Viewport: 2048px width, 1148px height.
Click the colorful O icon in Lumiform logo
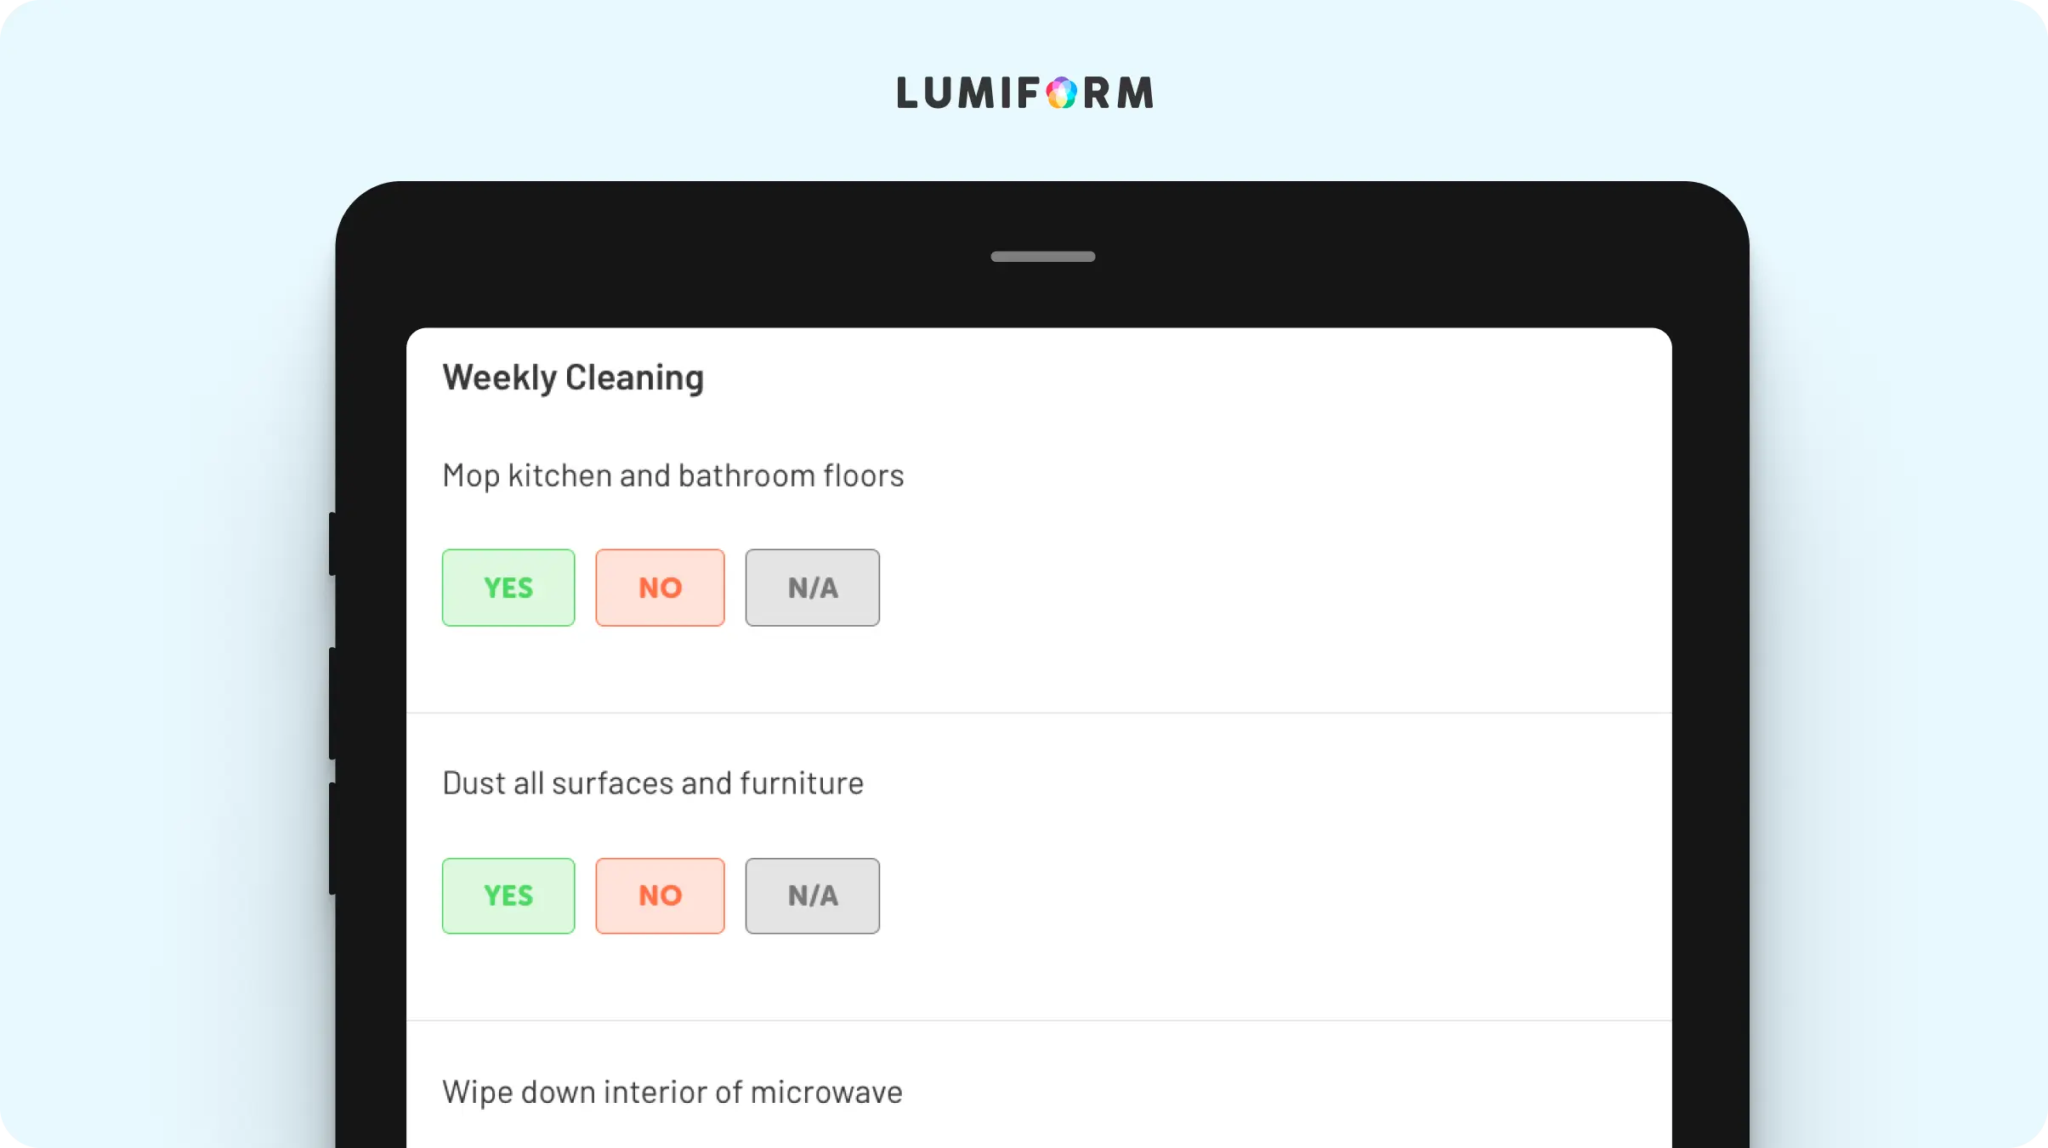point(1062,93)
